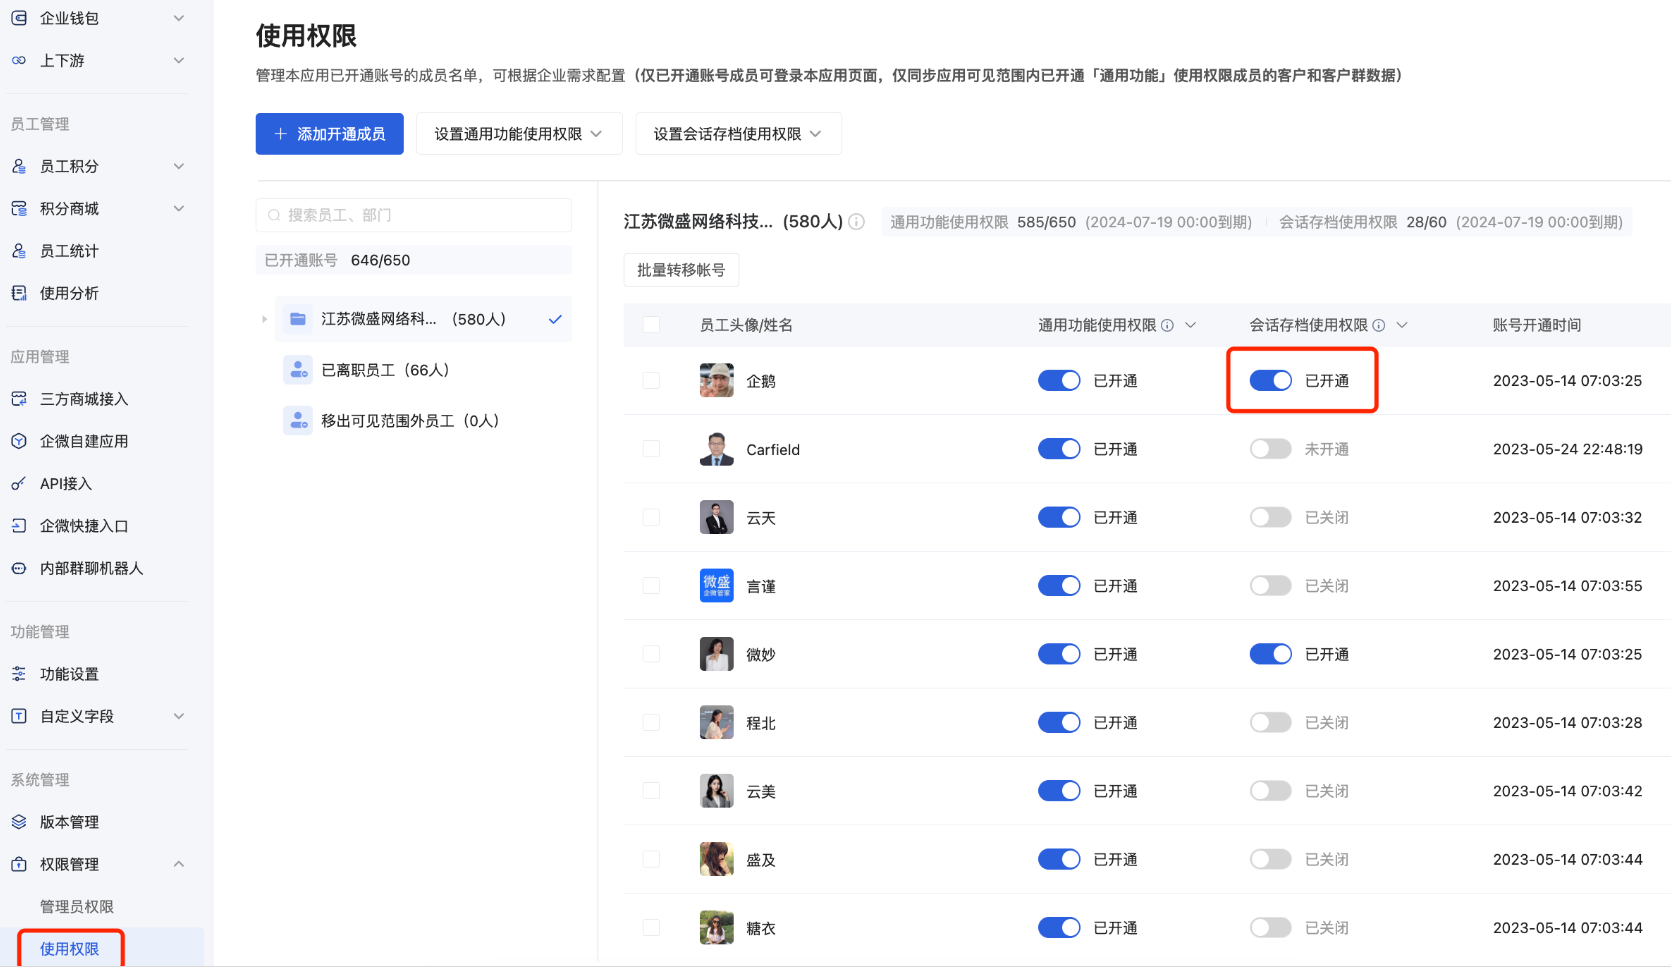Click the 使用分析 sidebar icon
Image resolution: width=1671 pixels, height=967 pixels.
pyautogui.click(x=19, y=293)
